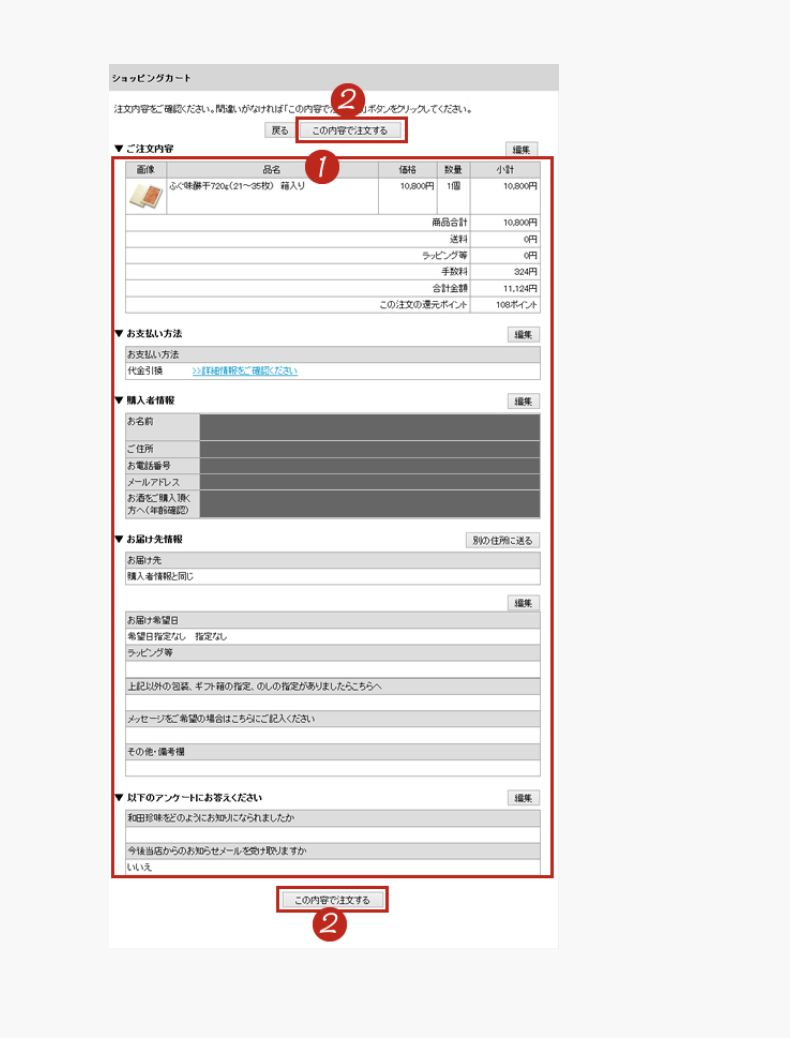Edit the お届け希望日 delivery details
The height and width of the screenshot is (1038, 790).
point(523,603)
